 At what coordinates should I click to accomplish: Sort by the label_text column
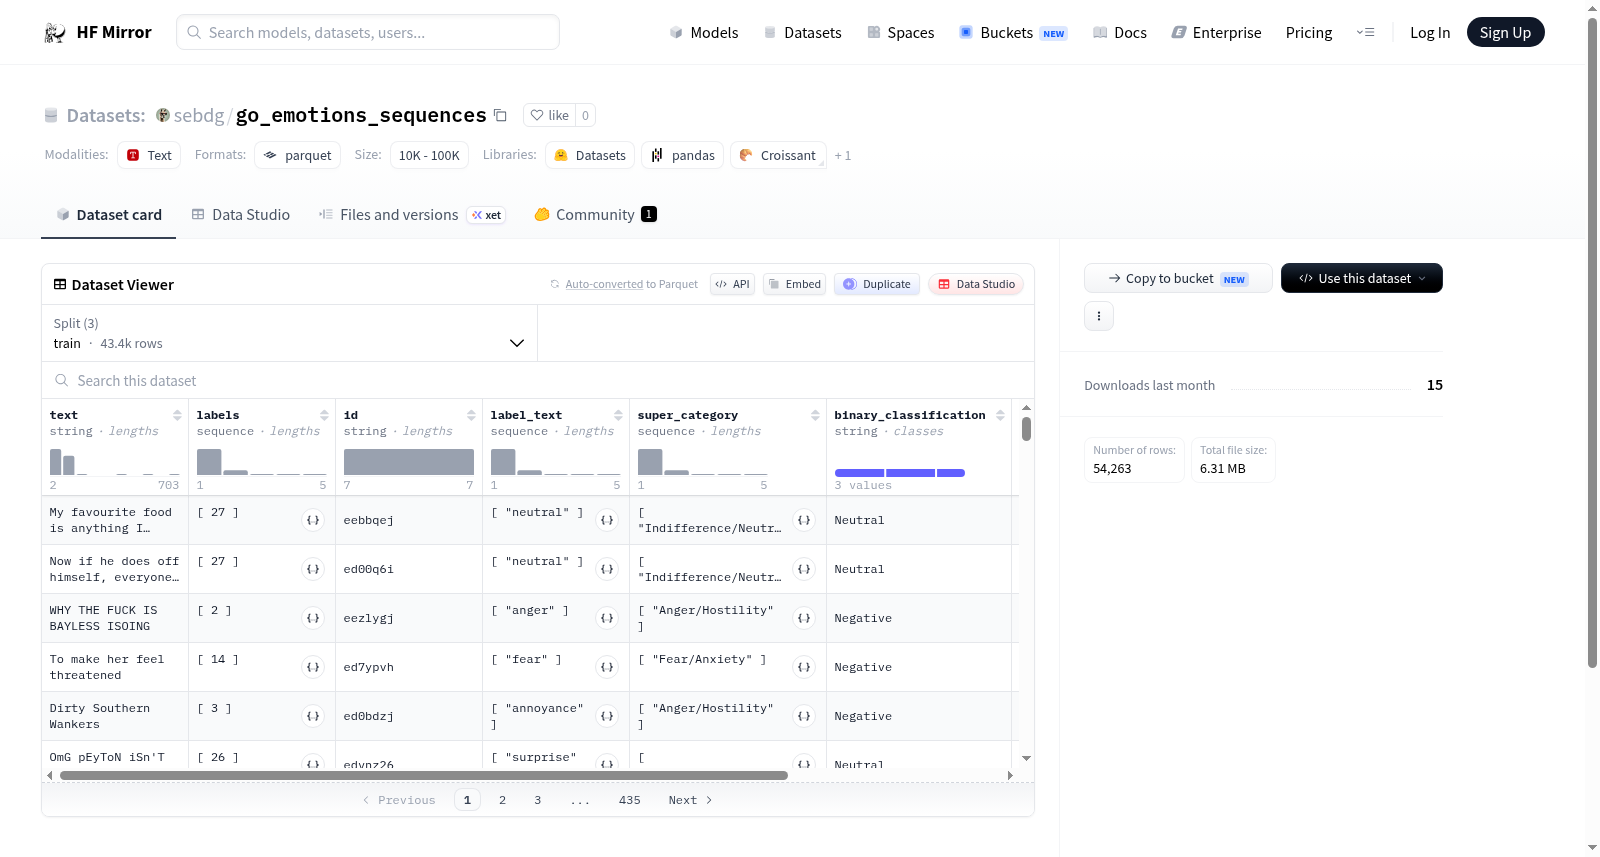[x=618, y=415]
